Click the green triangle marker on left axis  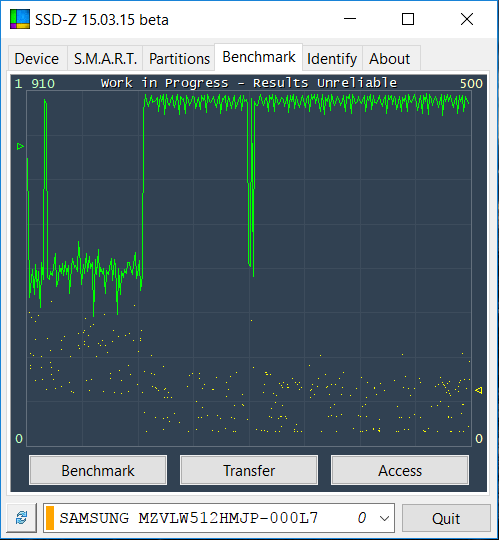20,147
